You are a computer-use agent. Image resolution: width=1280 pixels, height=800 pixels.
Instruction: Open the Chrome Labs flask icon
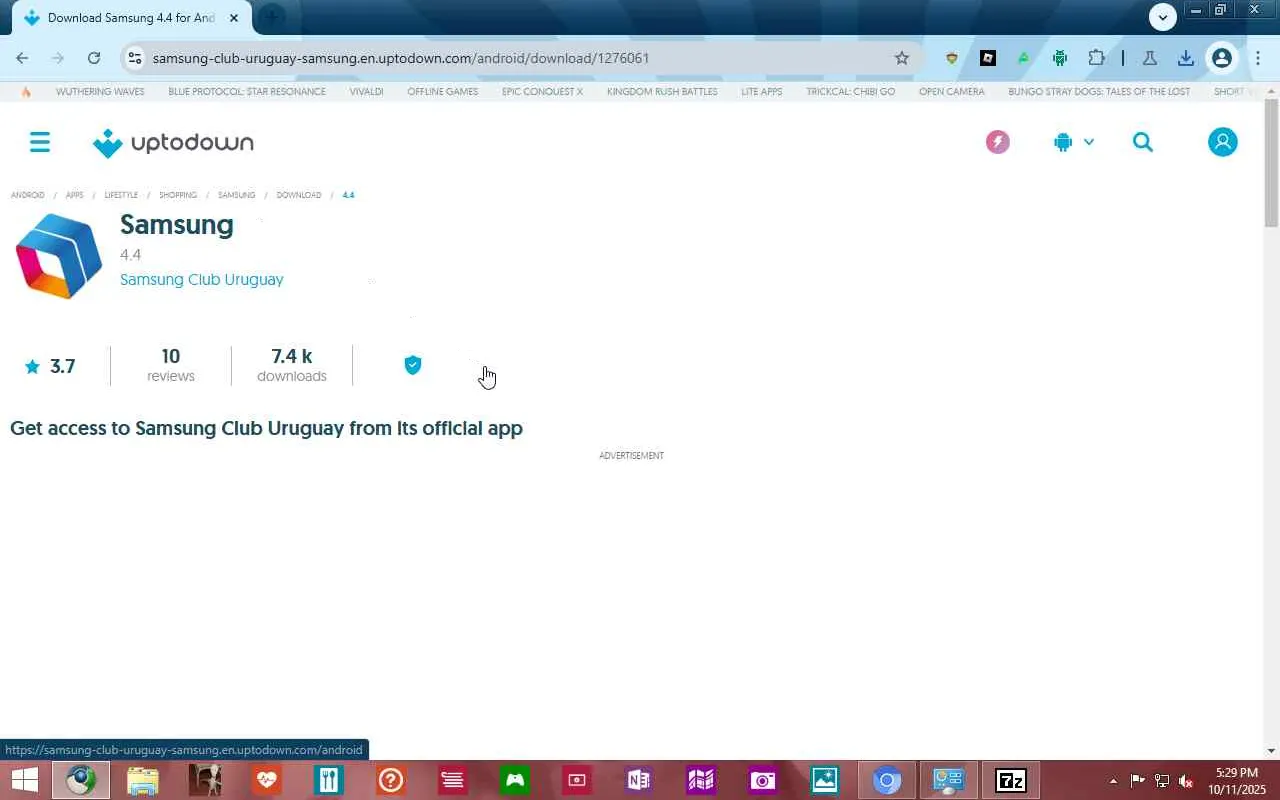coord(1150,58)
